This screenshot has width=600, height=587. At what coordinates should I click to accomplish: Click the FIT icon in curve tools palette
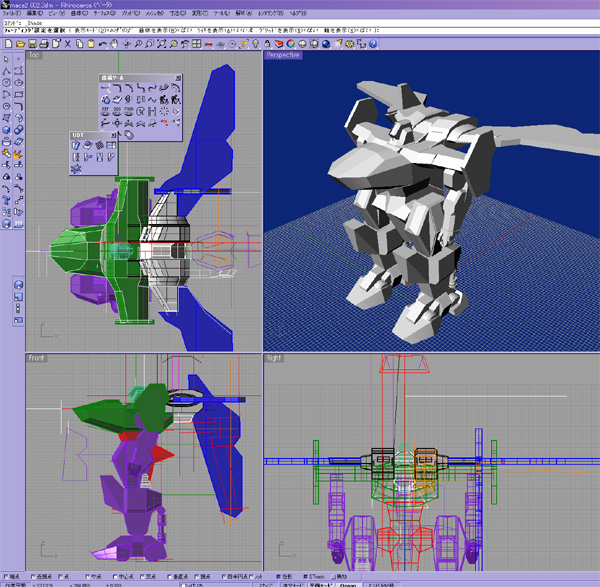point(105,111)
